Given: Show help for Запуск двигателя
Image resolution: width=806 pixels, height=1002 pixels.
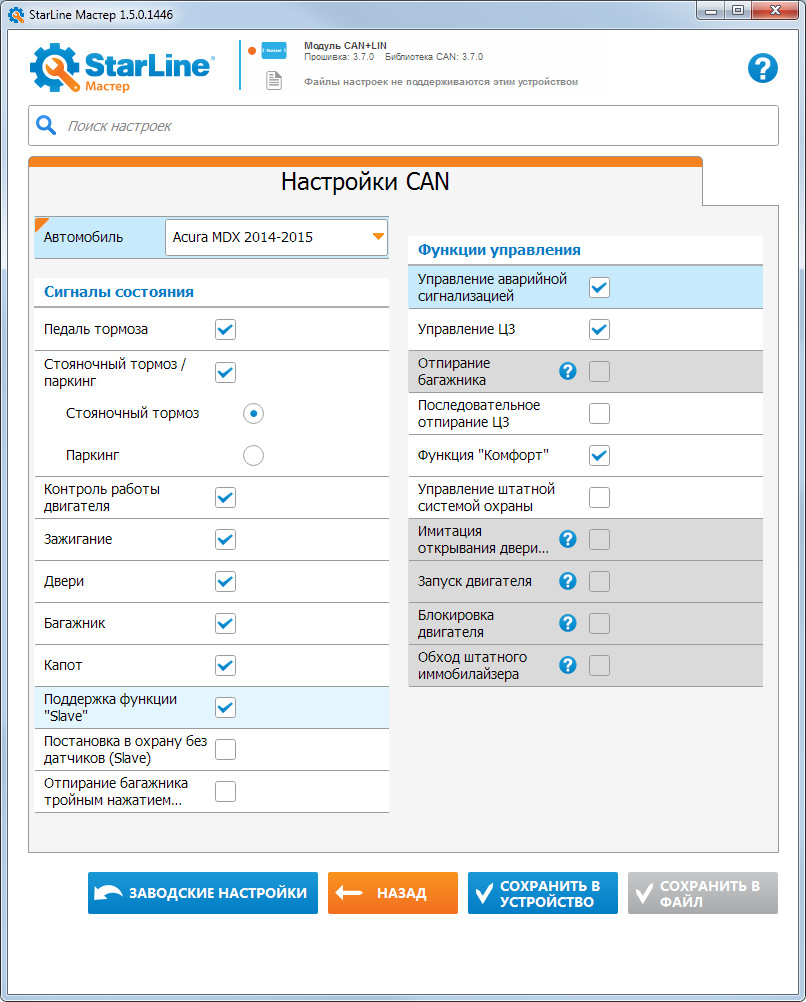Looking at the screenshot, I should (x=568, y=581).
